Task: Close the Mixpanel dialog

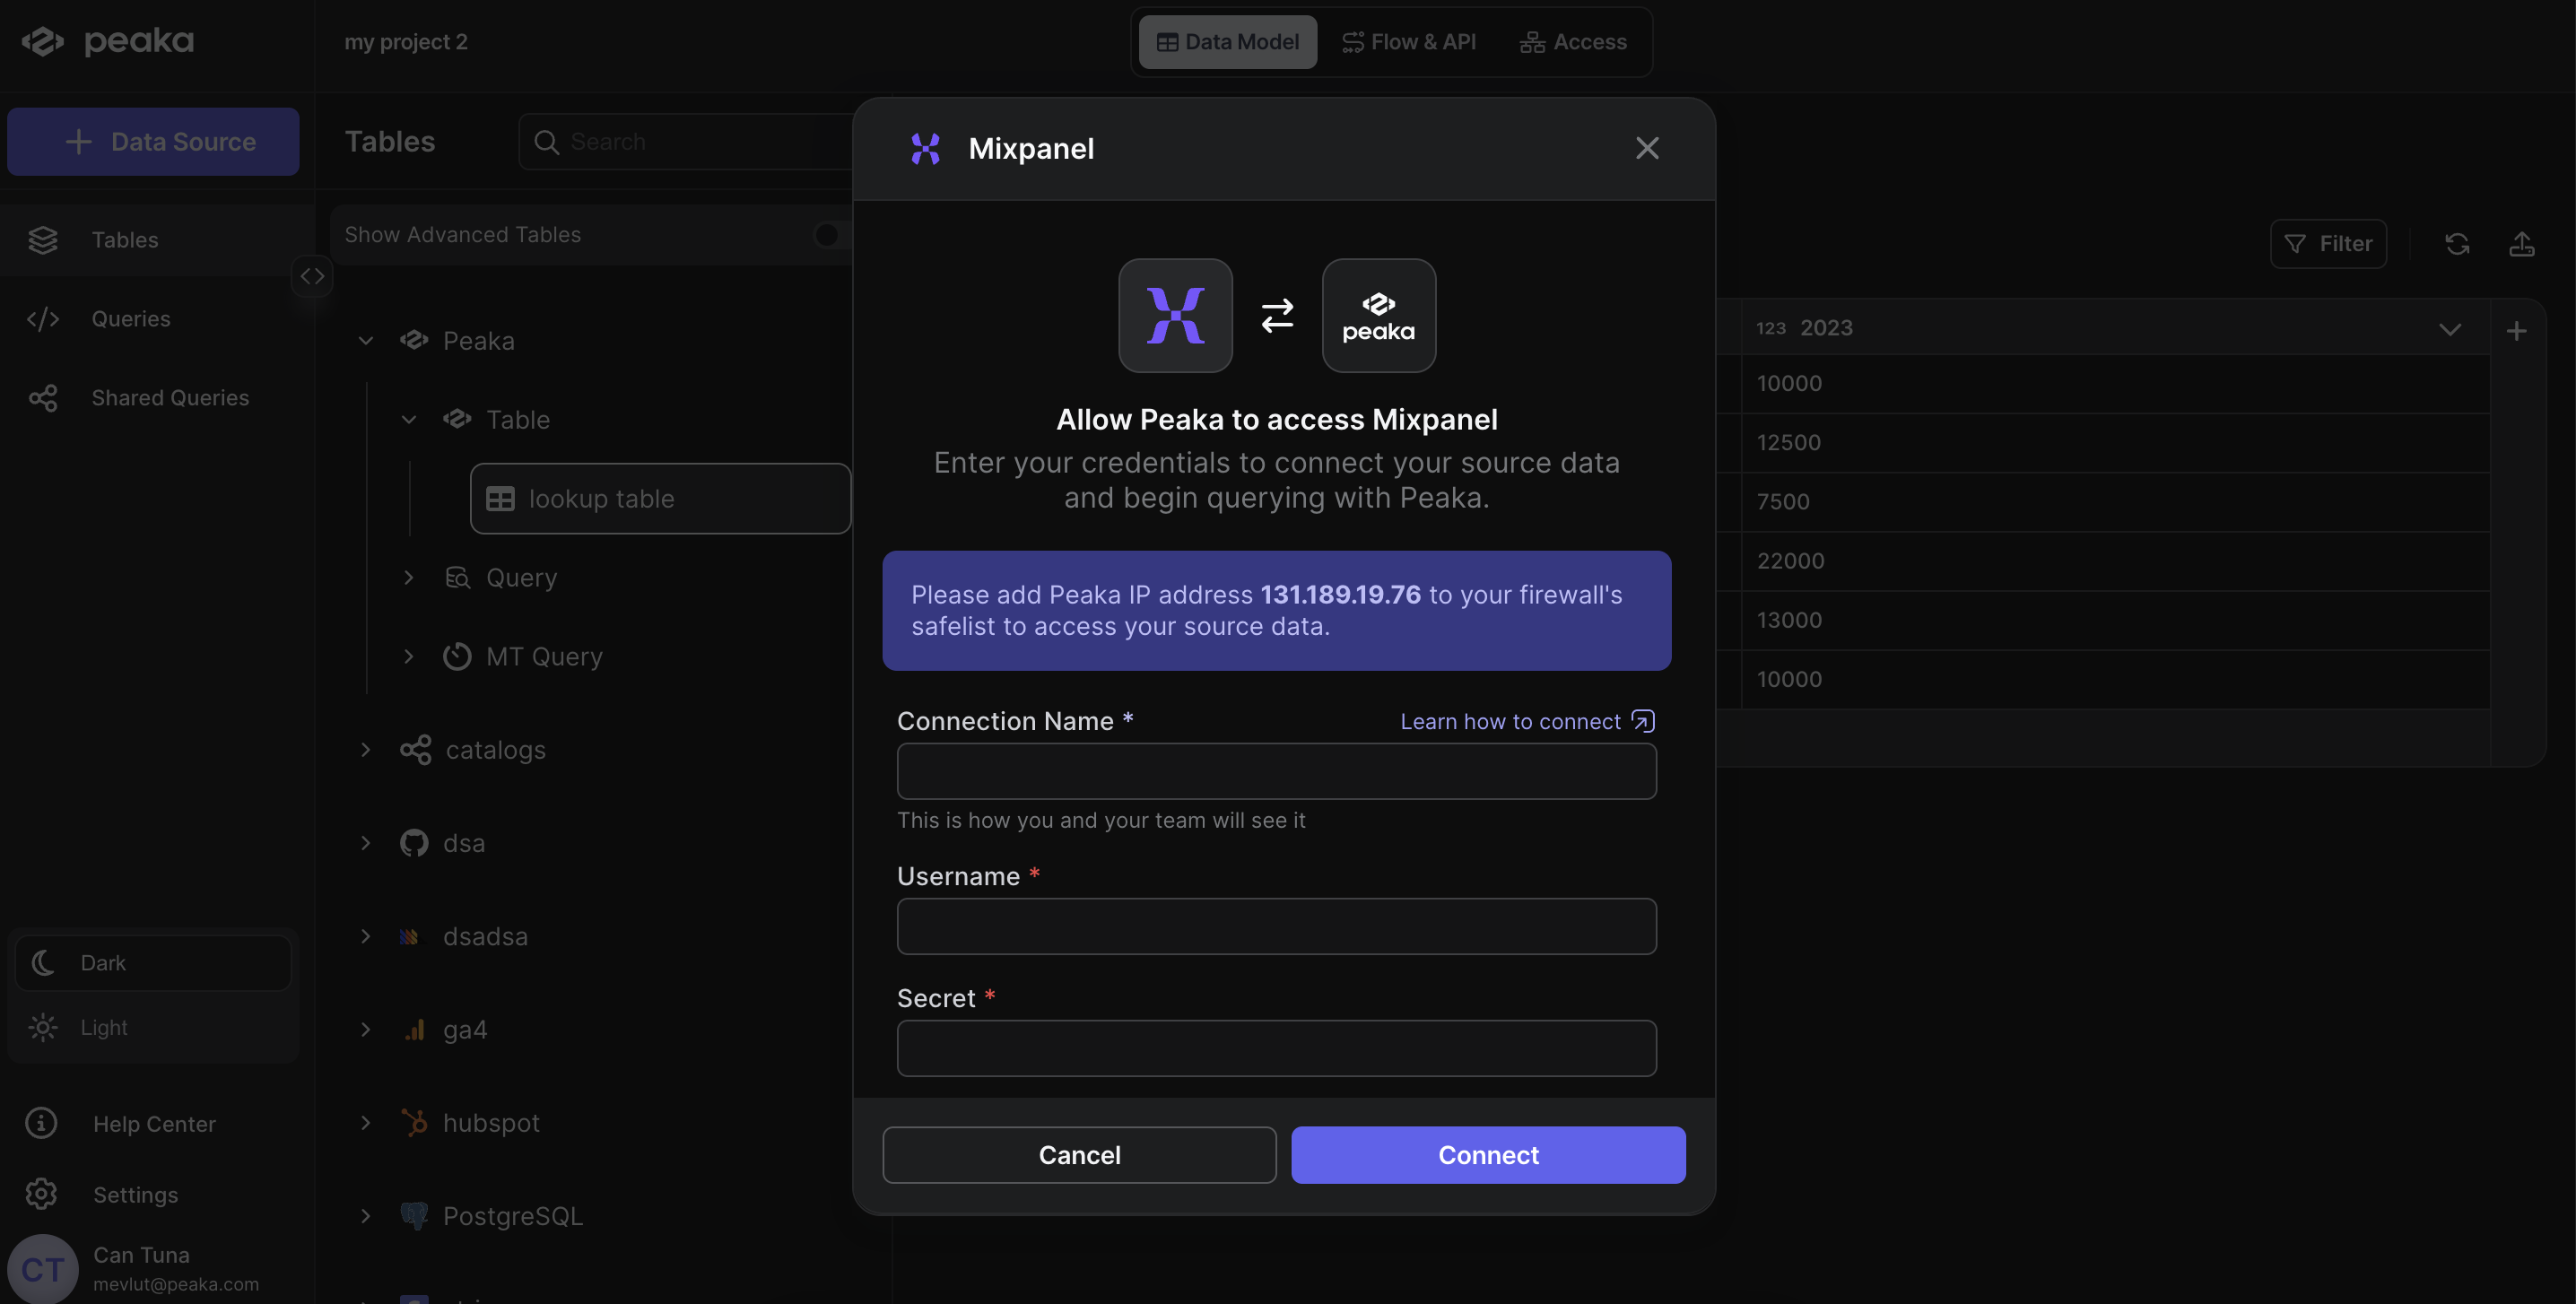Action: [x=1647, y=148]
